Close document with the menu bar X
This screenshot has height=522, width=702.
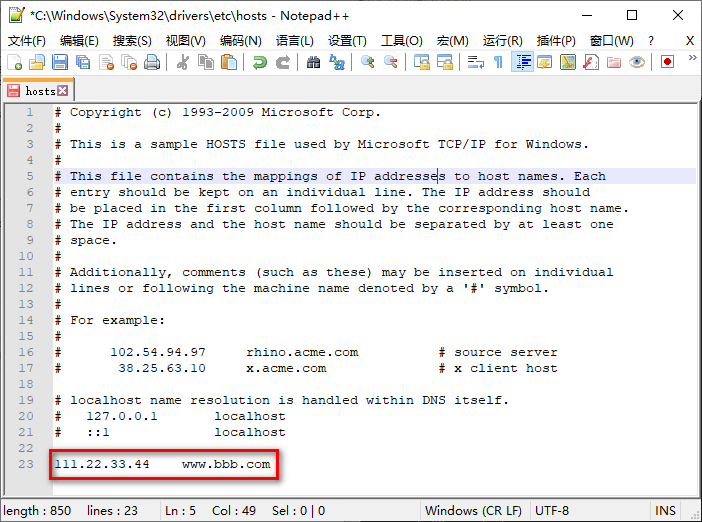click(x=690, y=41)
